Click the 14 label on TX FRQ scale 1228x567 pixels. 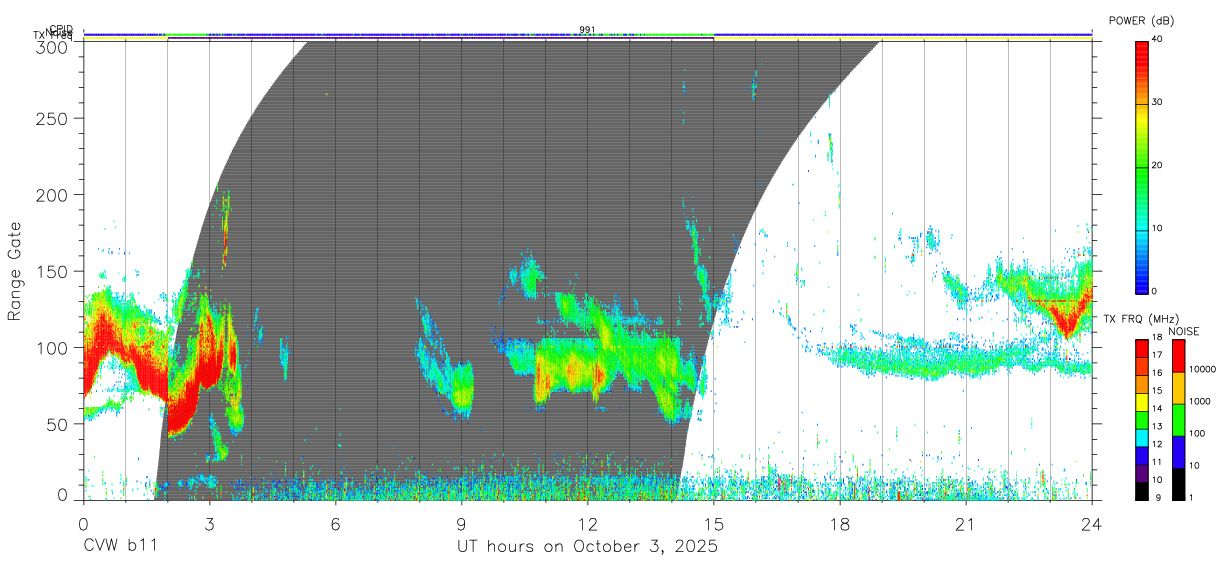pyautogui.click(x=1157, y=408)
